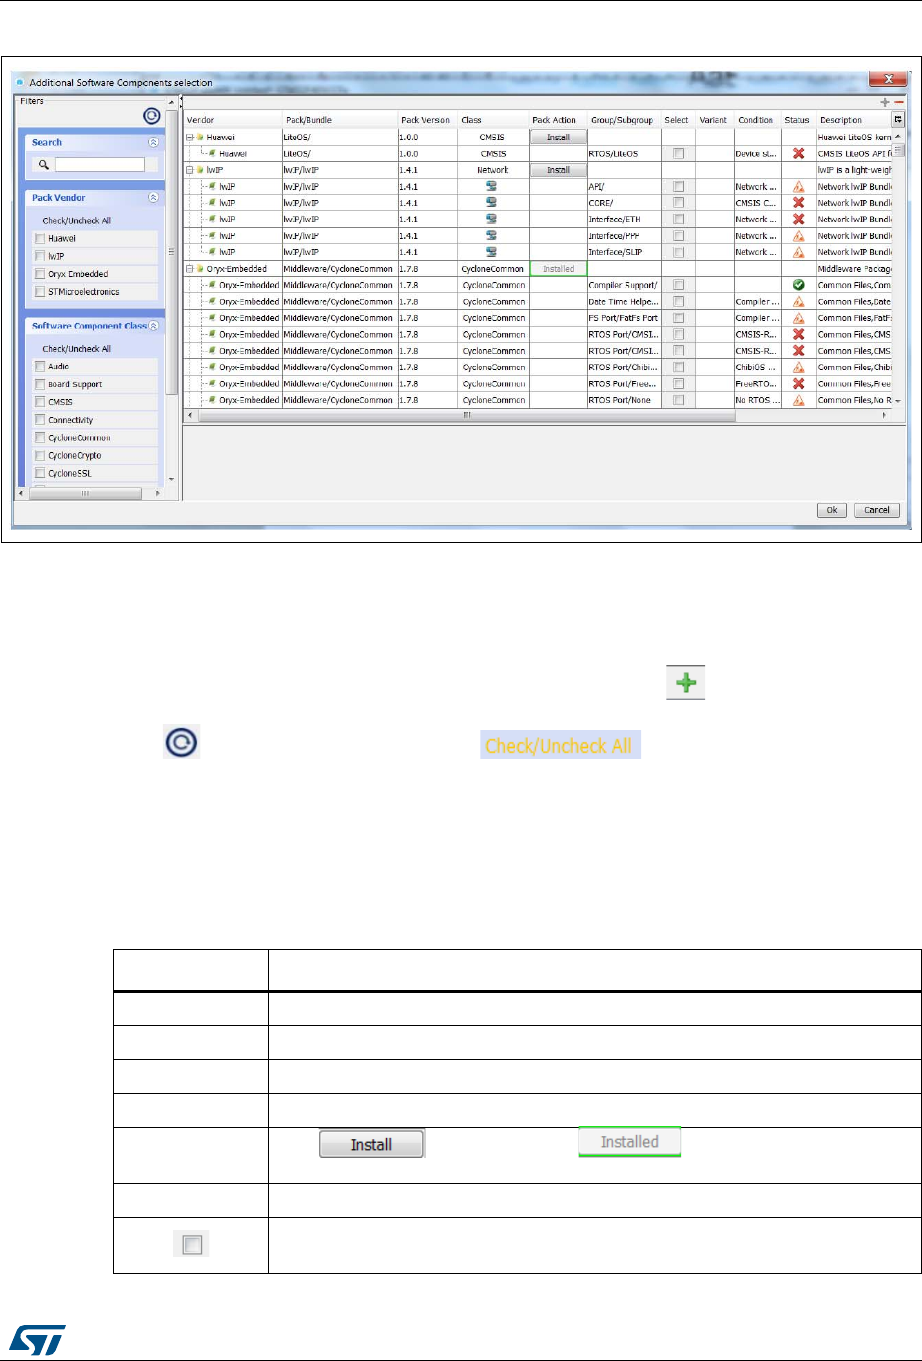Click the Filters panel vertical scrollbar
Screen dimensions: 922x1361
172,250
